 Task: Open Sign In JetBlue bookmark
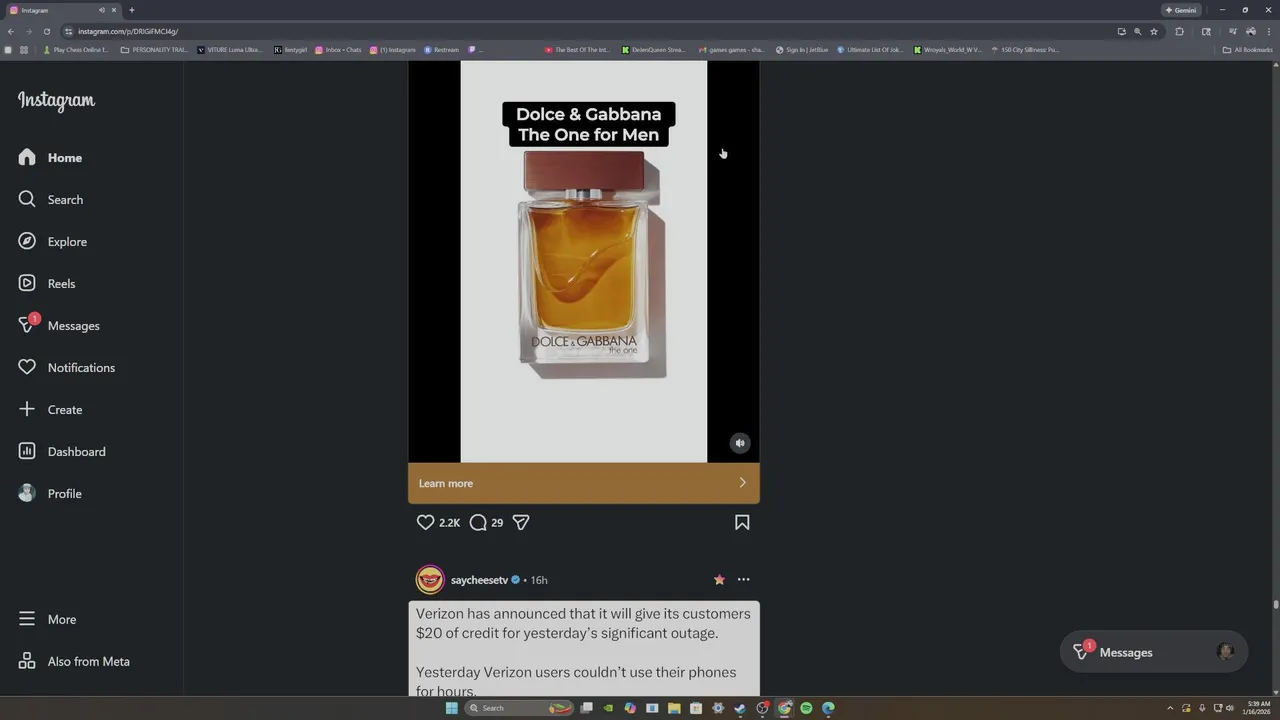coord(802,49)
